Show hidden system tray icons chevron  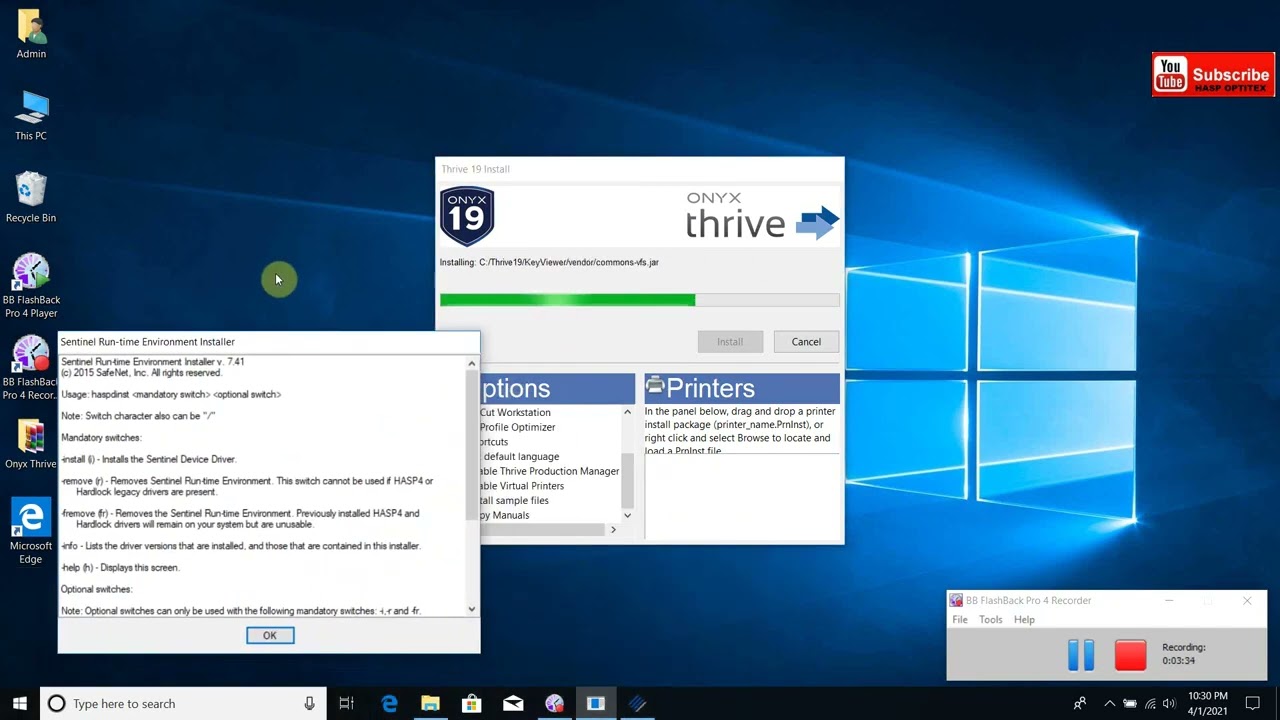pos(1109,704)
